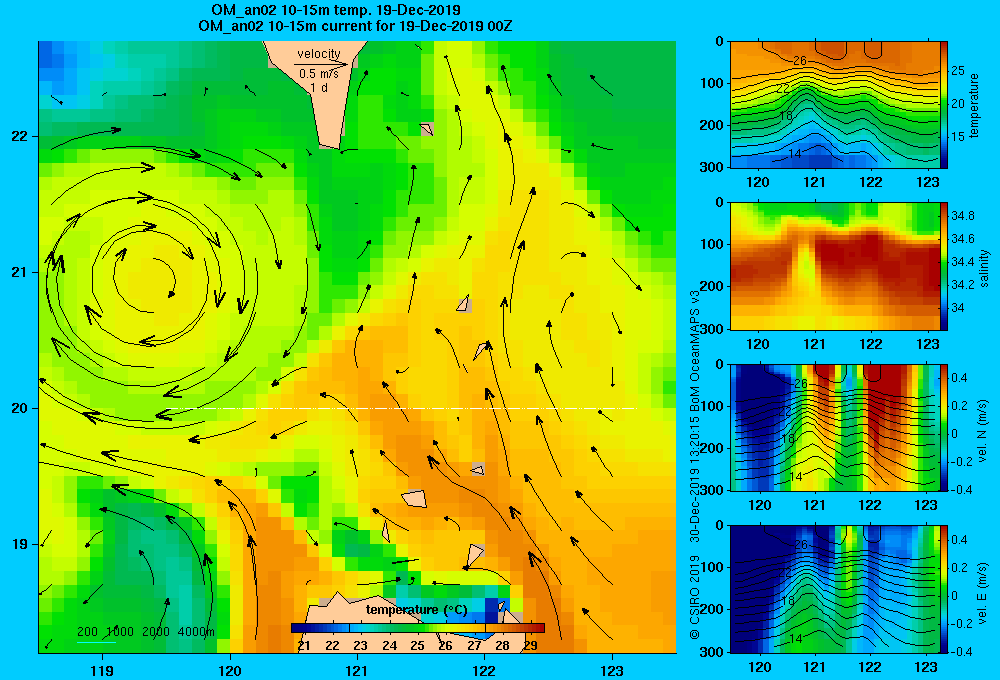Click the 0.4 tick on vel. N colorbar
This screenshot has height=680, width=1000.
click(959, 378)
